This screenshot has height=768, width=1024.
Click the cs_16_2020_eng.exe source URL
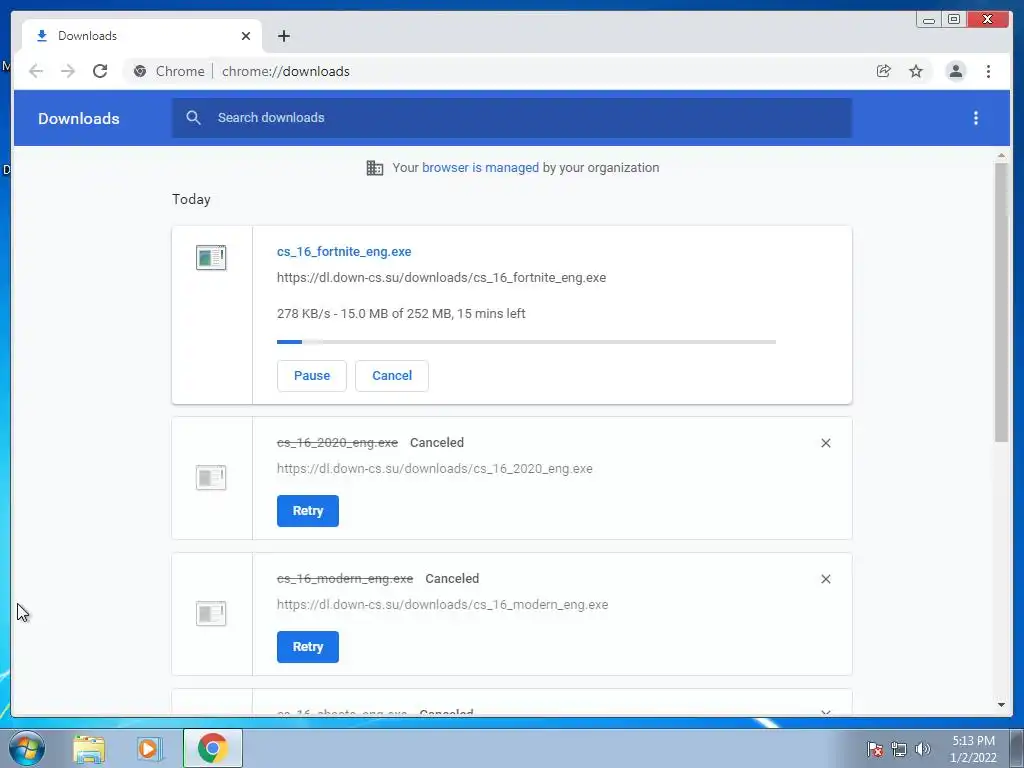435,469
